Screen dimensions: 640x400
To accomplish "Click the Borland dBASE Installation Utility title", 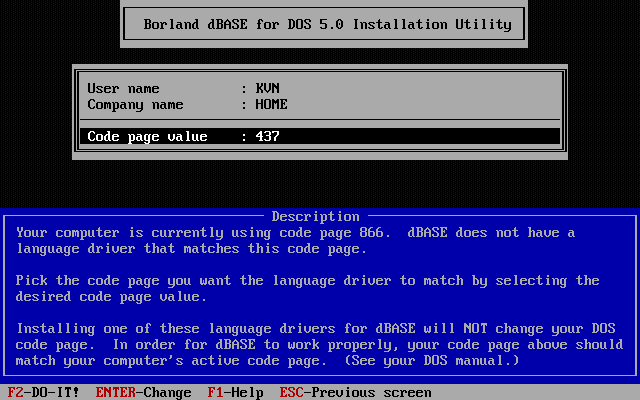I will tap(327, 24).
